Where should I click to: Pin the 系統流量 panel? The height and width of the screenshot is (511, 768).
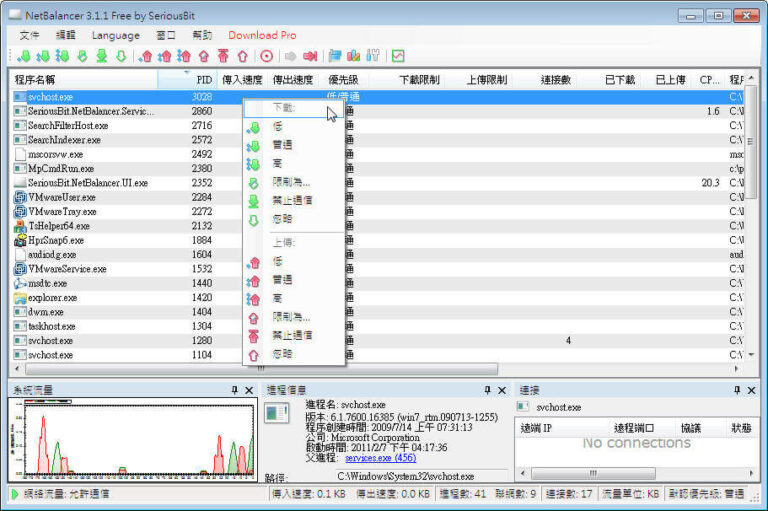tap(235, 390)
